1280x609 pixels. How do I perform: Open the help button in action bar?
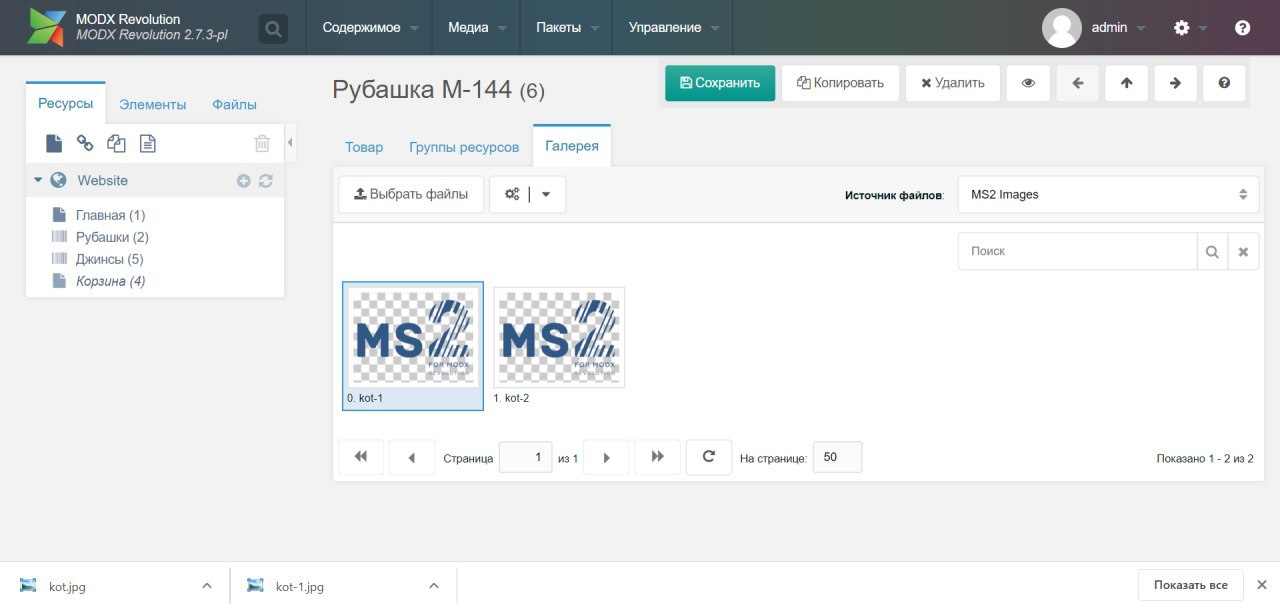click(1224, 83)
